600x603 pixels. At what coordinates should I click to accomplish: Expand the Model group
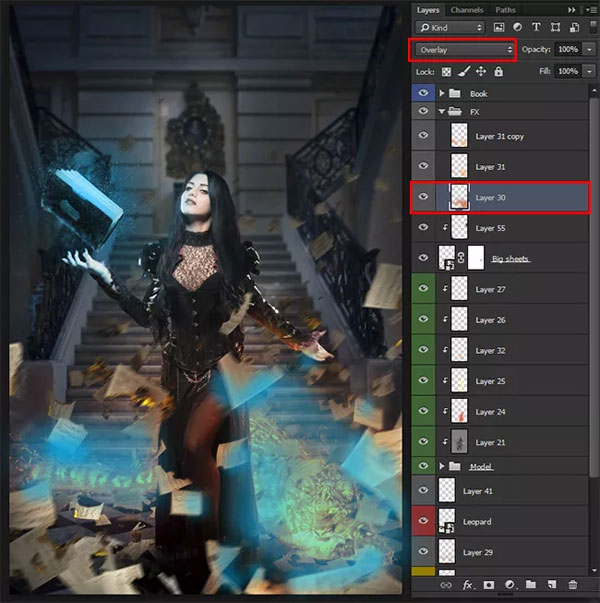(442, 466)
